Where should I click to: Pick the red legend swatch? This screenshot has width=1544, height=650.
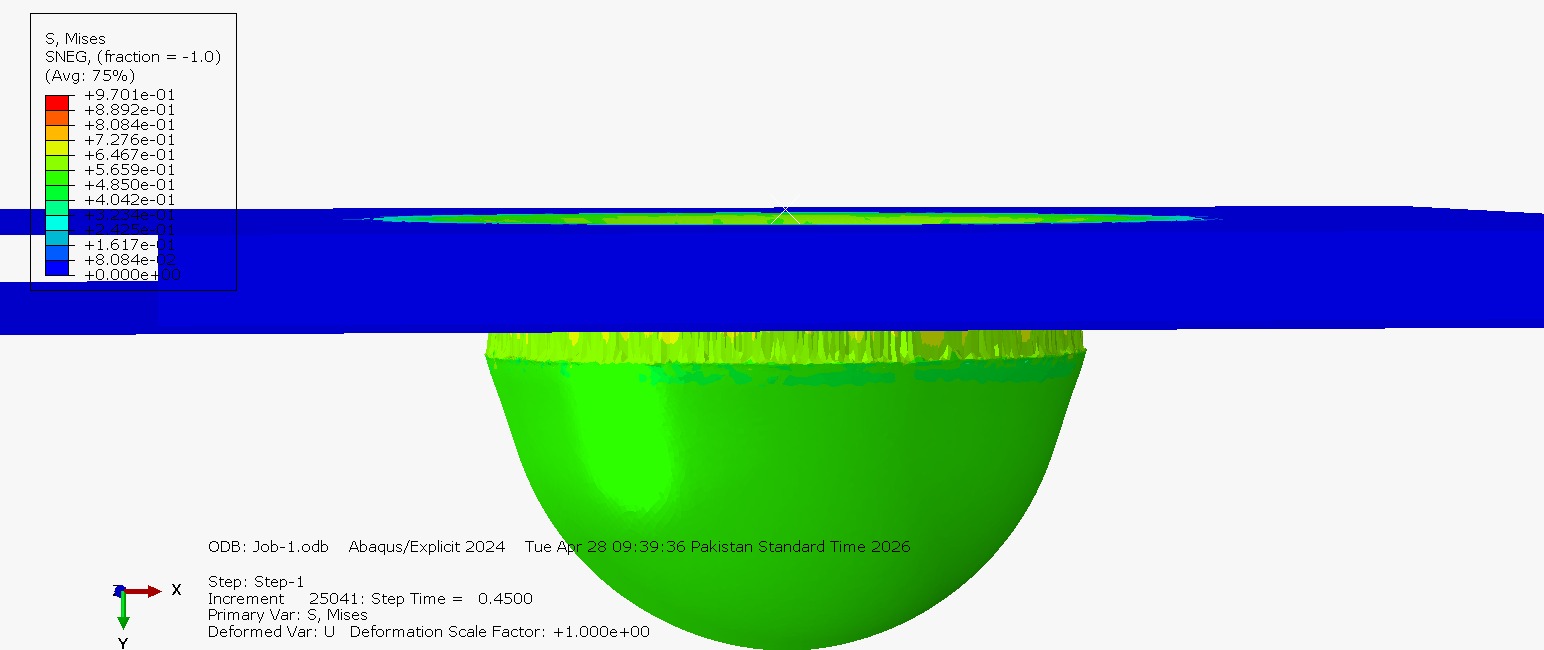point(57,102)
